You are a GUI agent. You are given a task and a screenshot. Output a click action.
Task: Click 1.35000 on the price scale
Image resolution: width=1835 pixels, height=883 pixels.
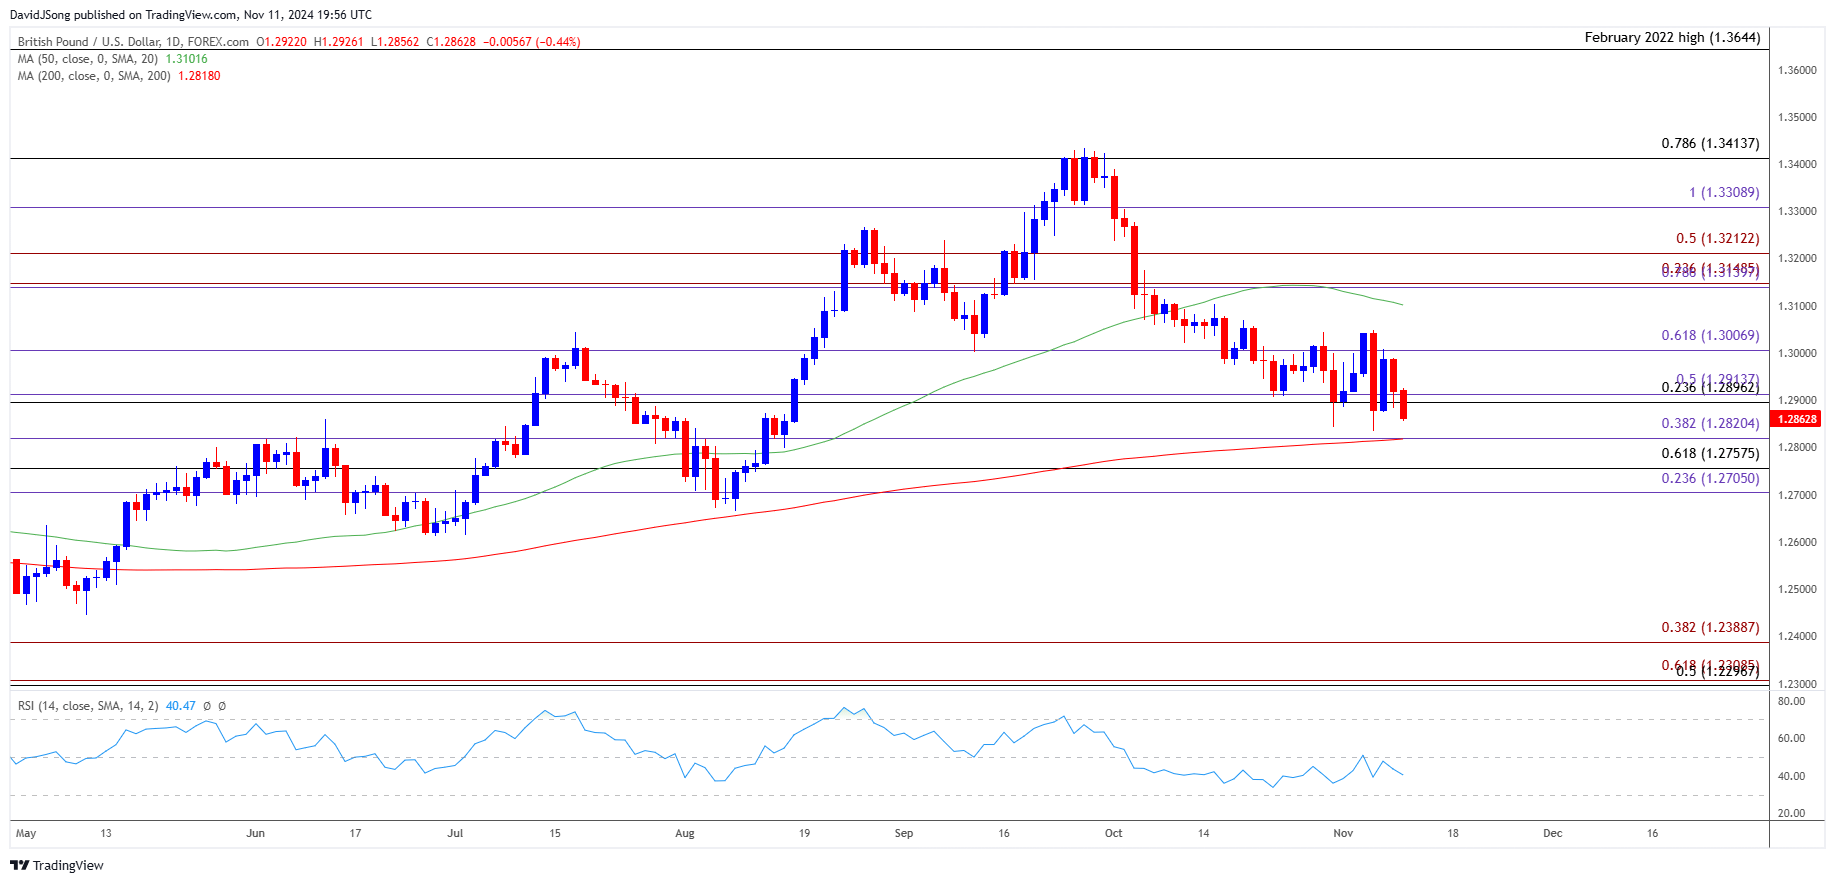pos(1796,117)
